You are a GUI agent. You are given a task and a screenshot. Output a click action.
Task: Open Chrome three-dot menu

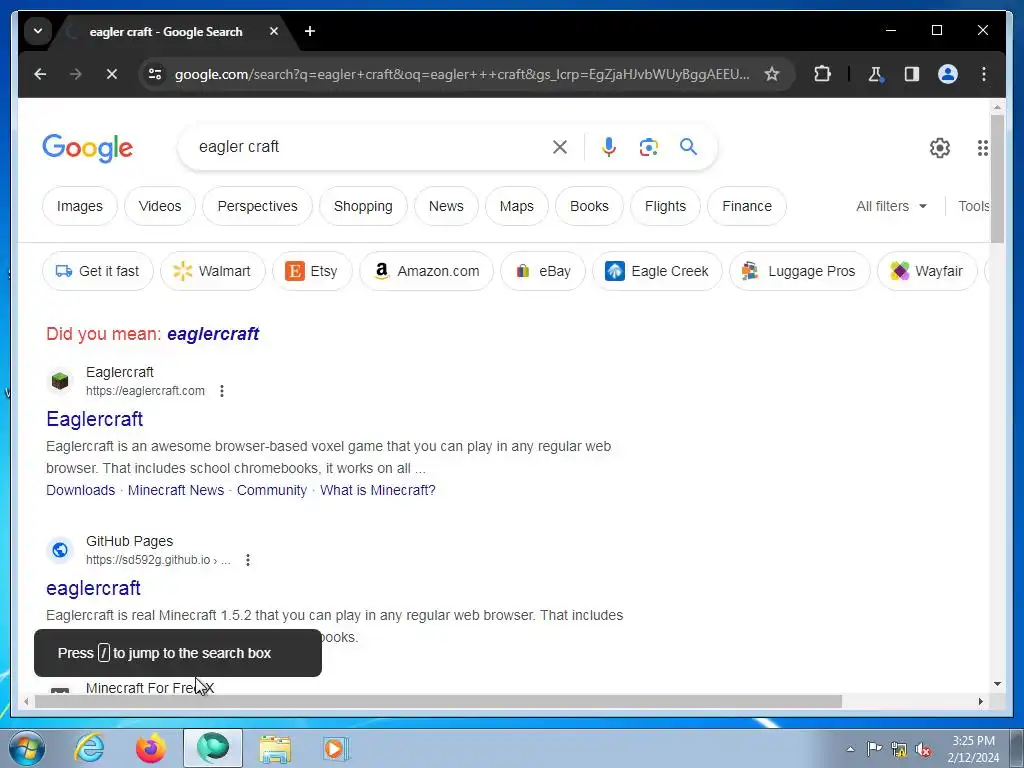point(984,74)
